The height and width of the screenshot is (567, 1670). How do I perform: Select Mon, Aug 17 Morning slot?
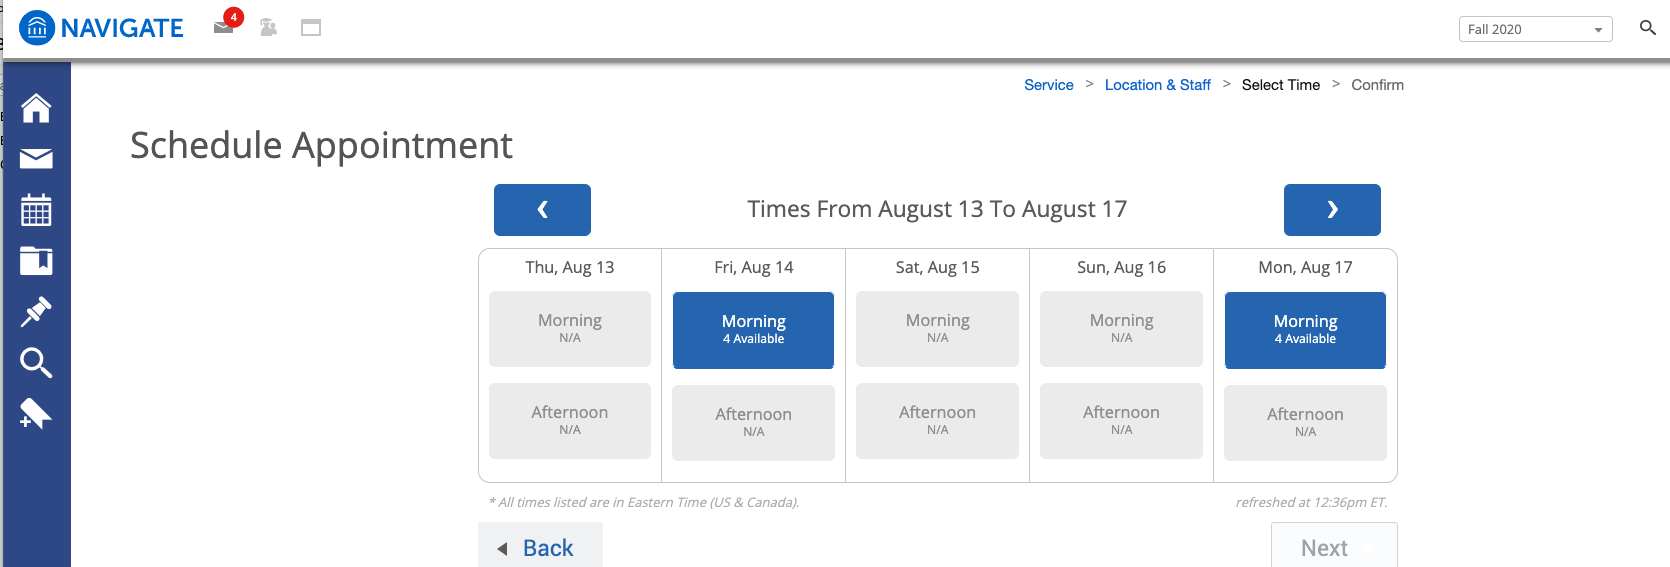click(x=1305, y=330)
